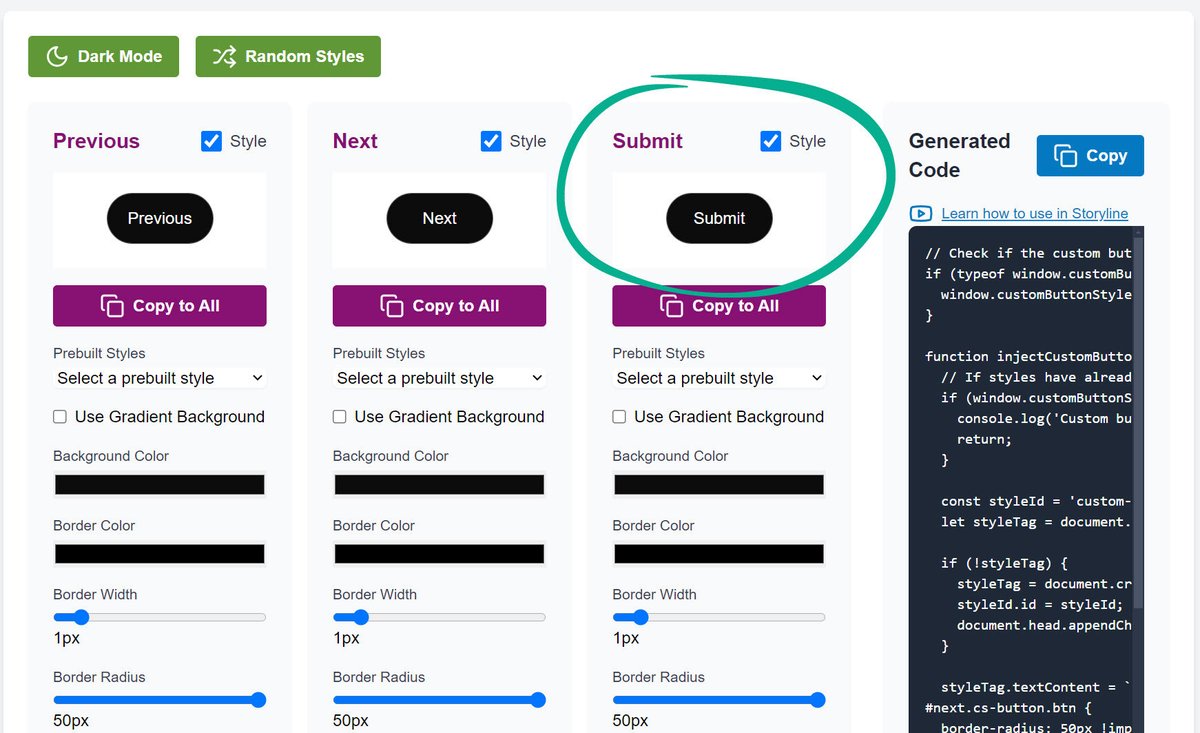Open the Prebuilt Styles dropdown for Previous

point(159,378)
